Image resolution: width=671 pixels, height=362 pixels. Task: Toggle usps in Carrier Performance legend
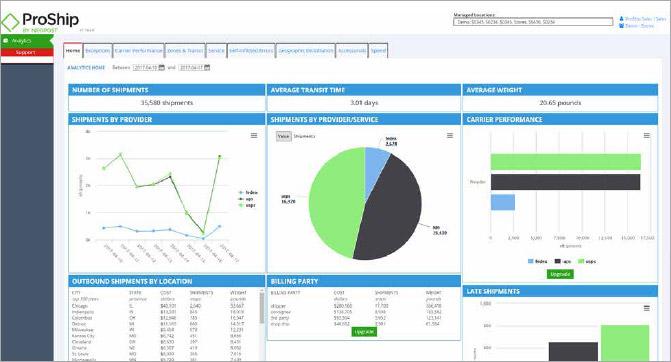587,261
